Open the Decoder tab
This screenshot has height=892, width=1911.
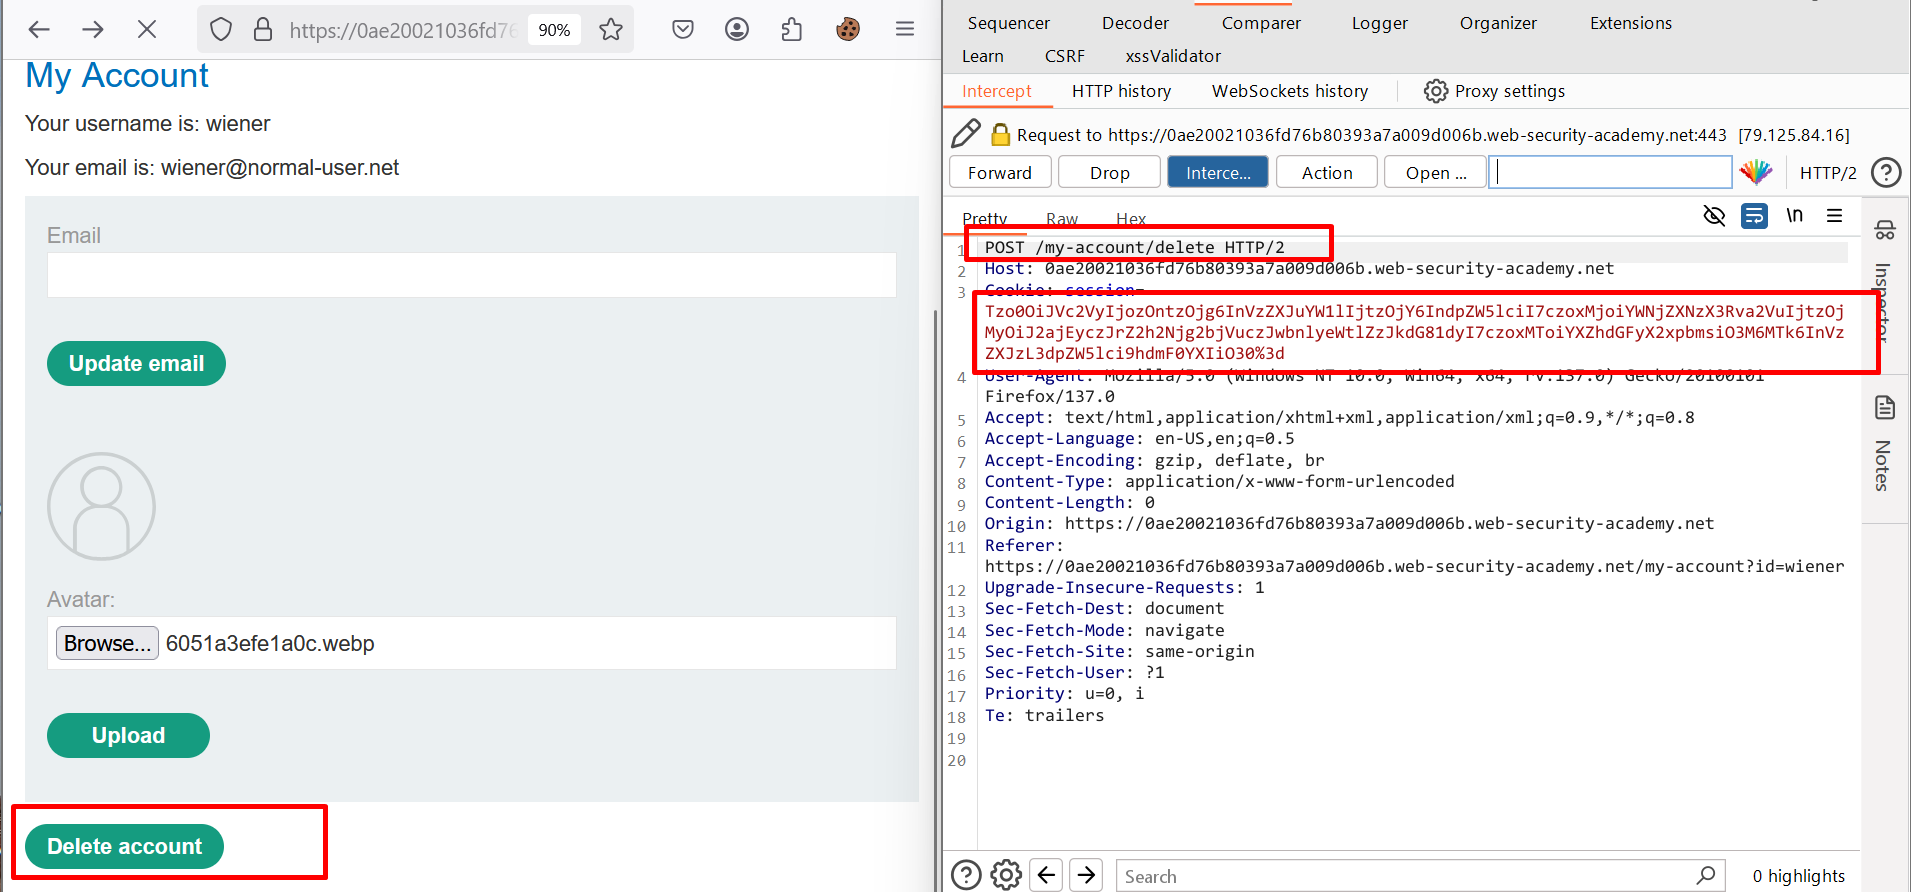click(1135, 23)
